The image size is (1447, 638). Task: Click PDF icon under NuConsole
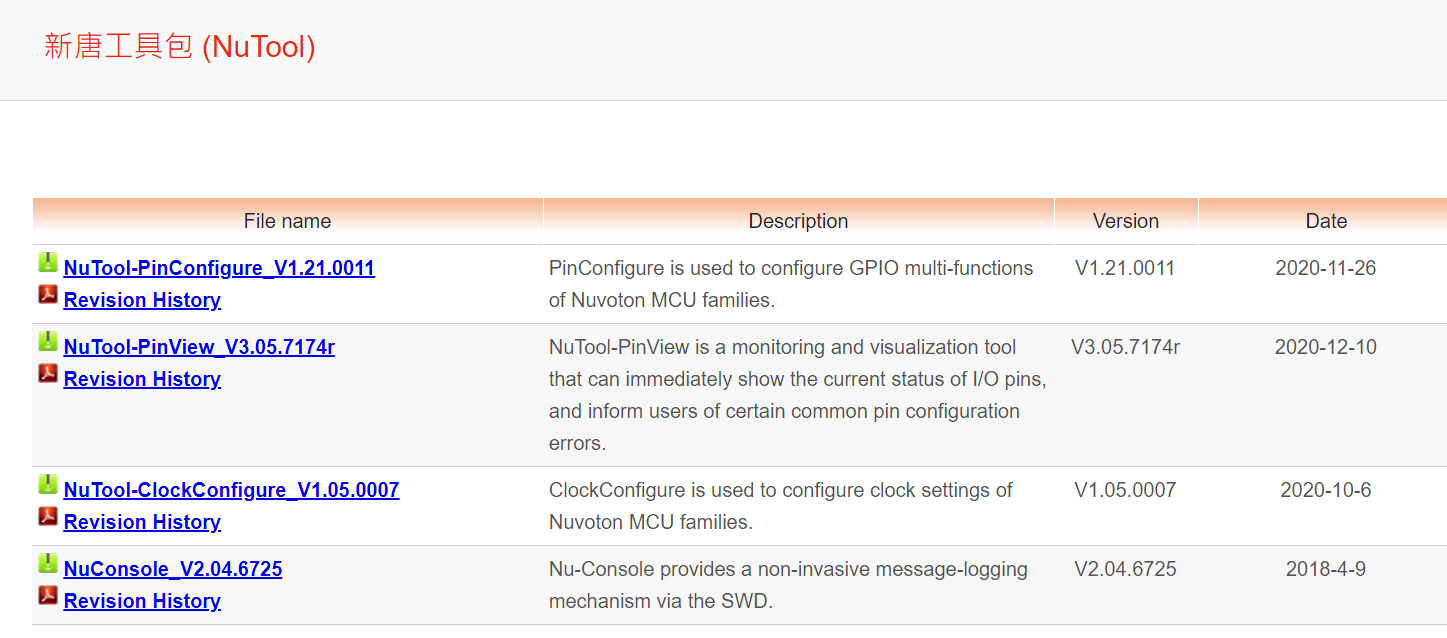47,596
